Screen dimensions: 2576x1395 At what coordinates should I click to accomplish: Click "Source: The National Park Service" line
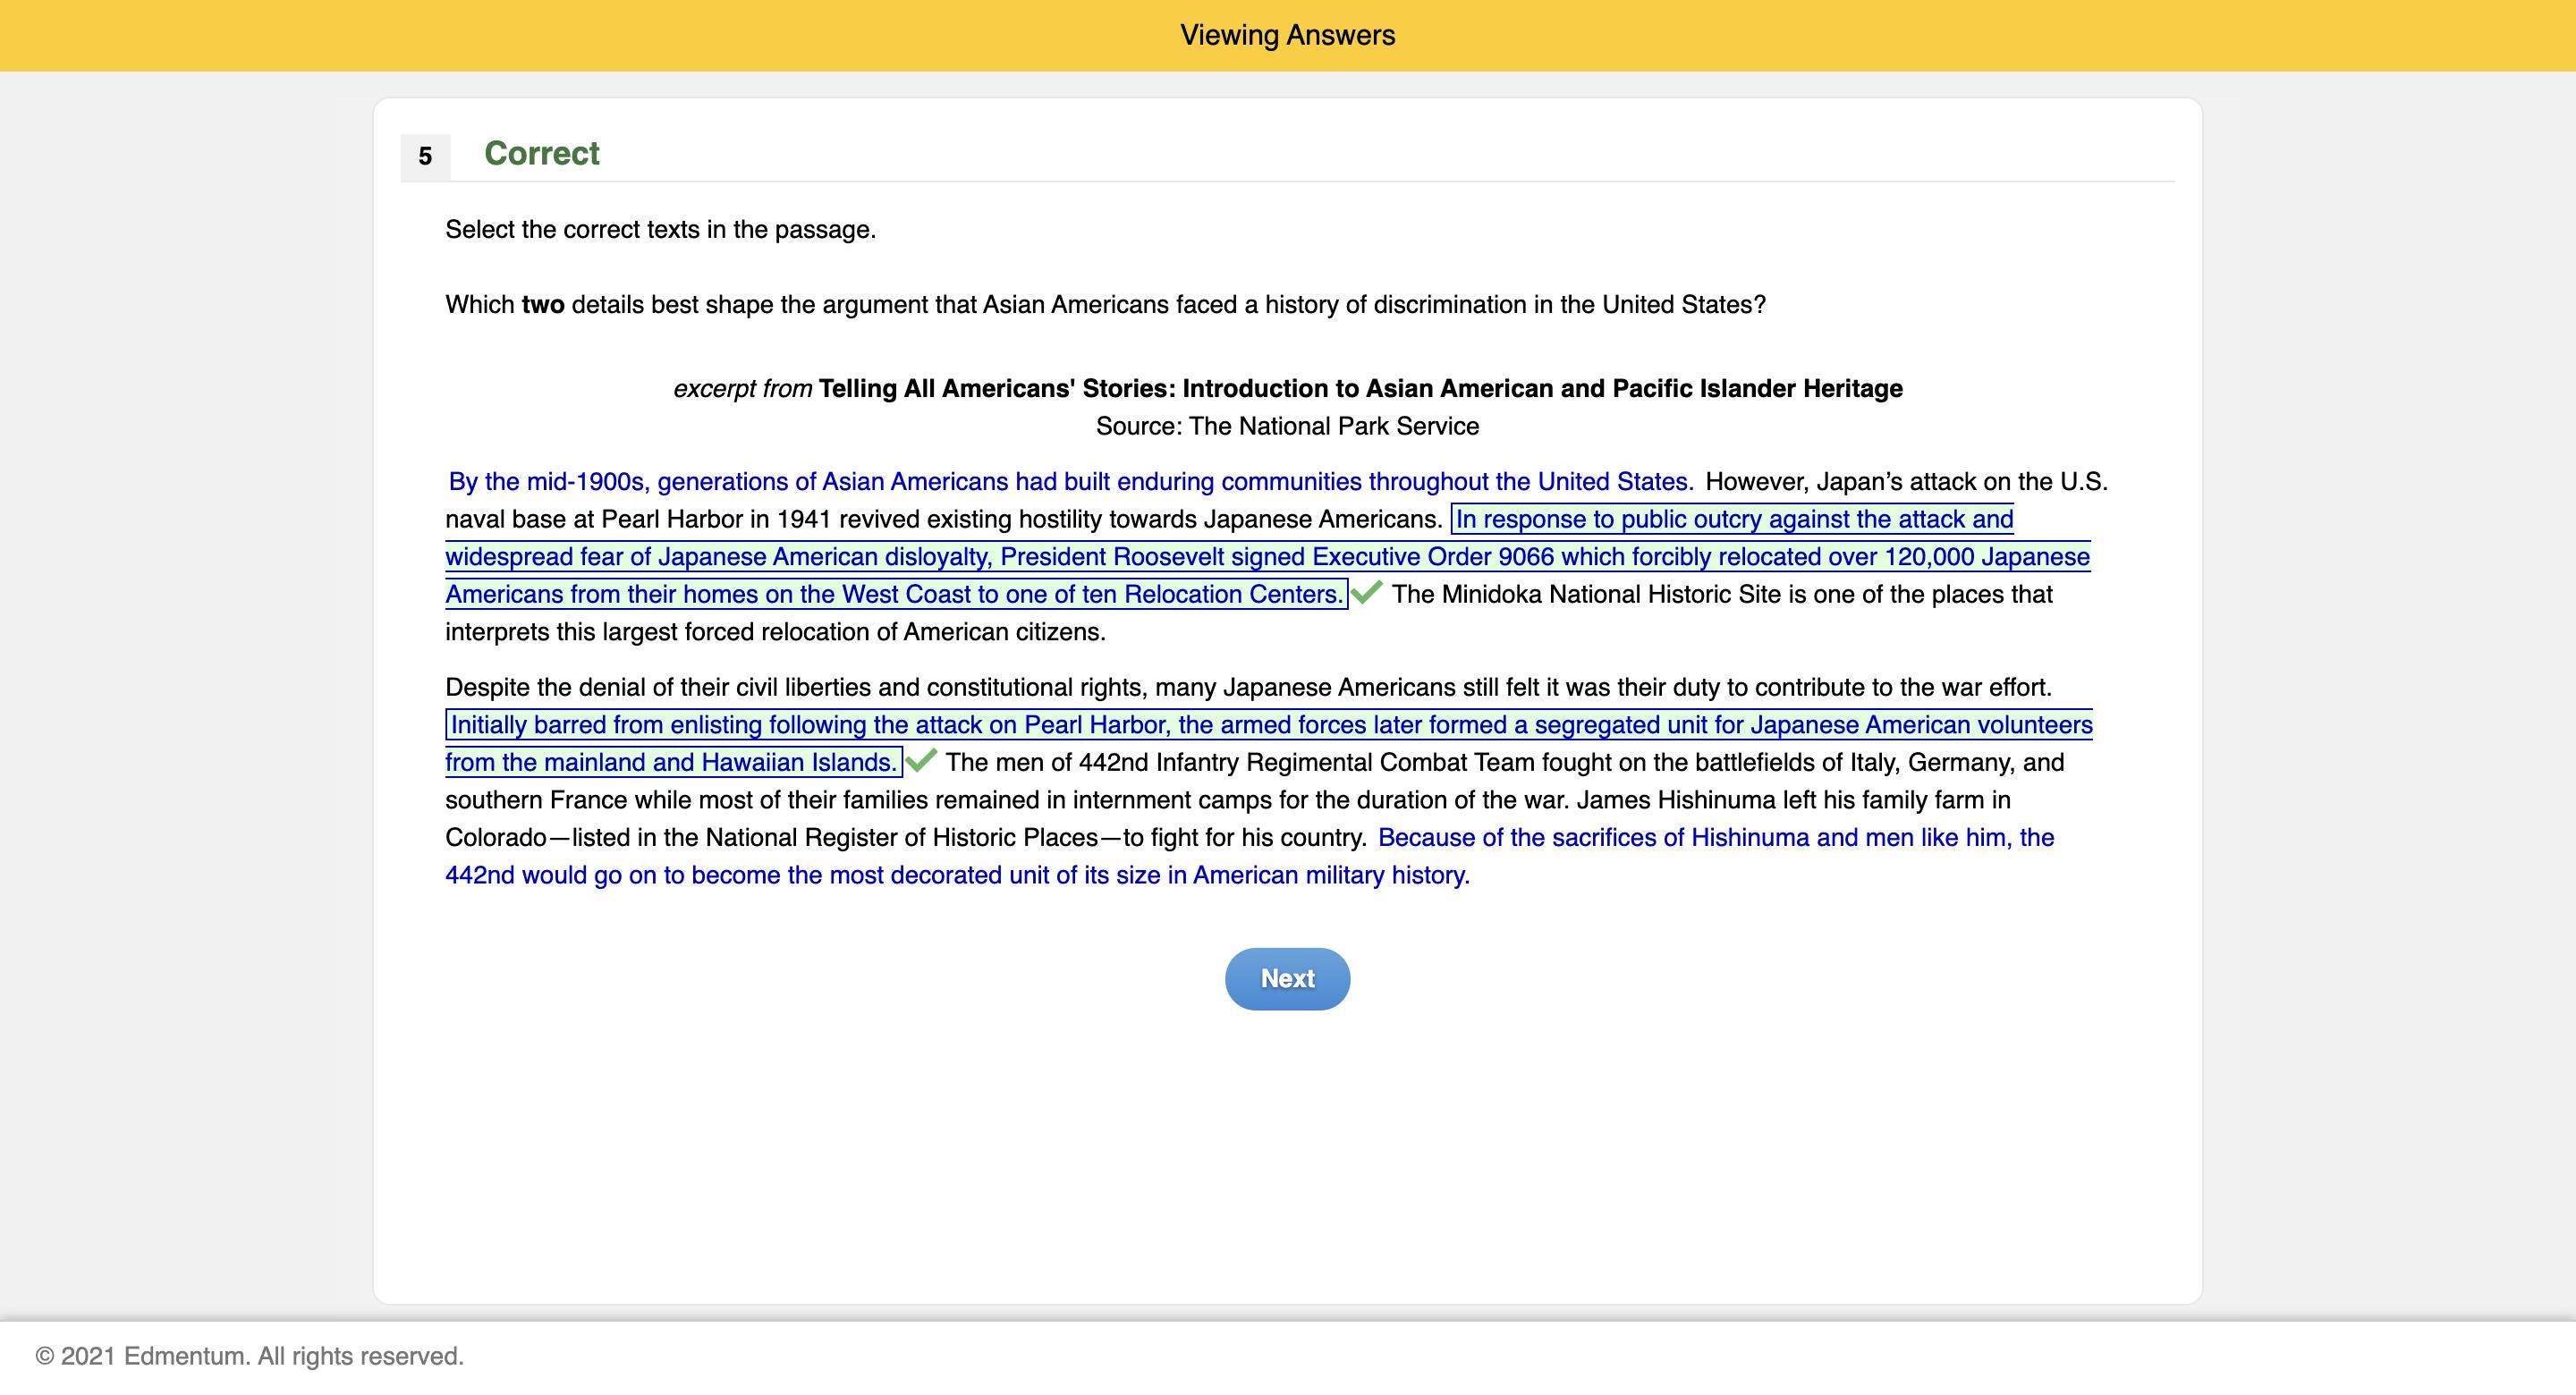click(x=1287, y=426)
